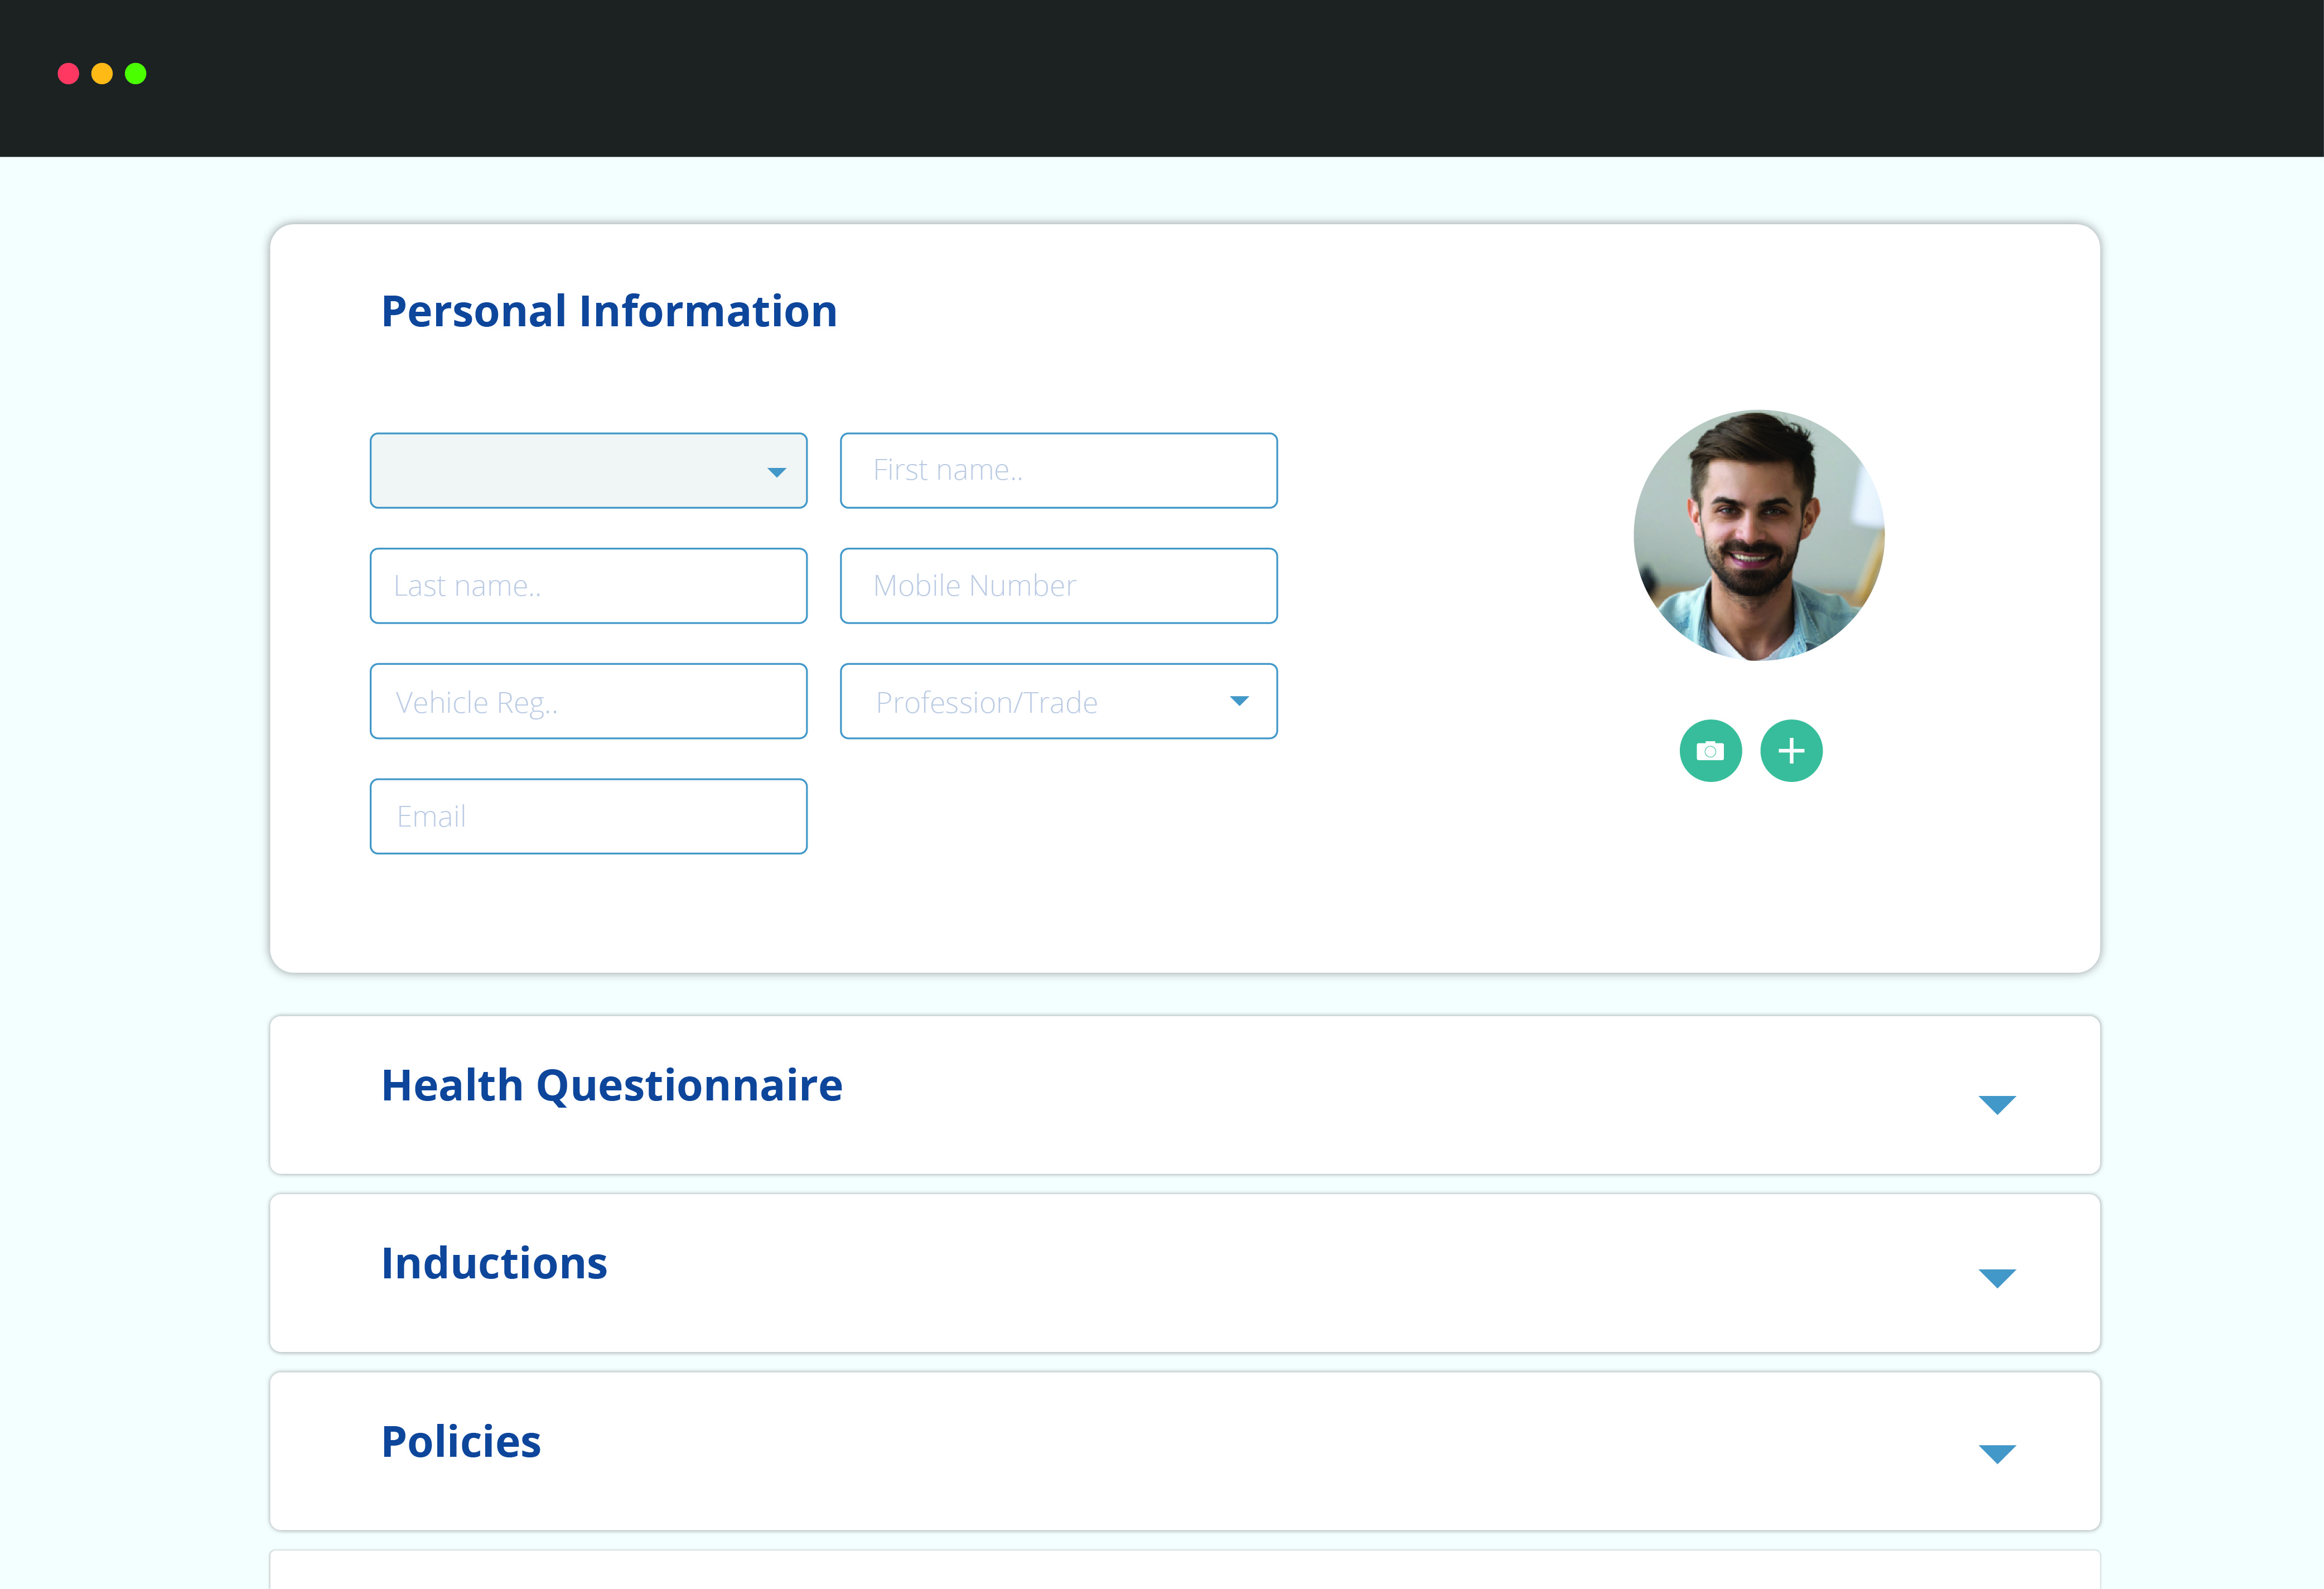Screen dimensions: 2324x1589
Task: Click the Last name input field
Action: [588, 586]
